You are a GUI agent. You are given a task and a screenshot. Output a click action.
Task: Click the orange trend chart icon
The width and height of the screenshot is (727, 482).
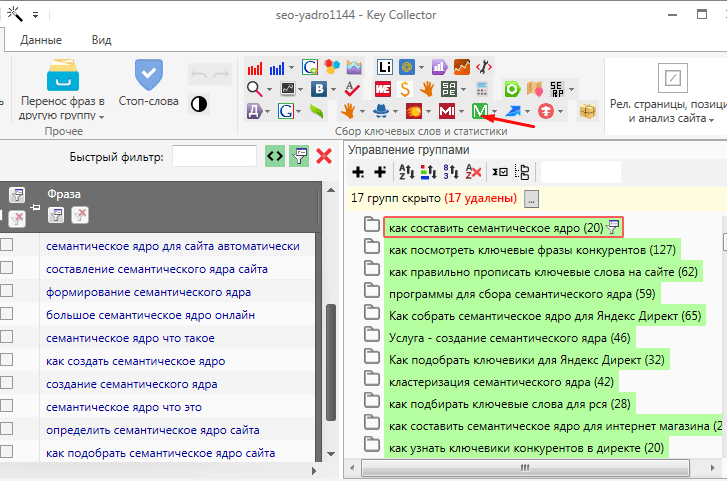point(461,67)
